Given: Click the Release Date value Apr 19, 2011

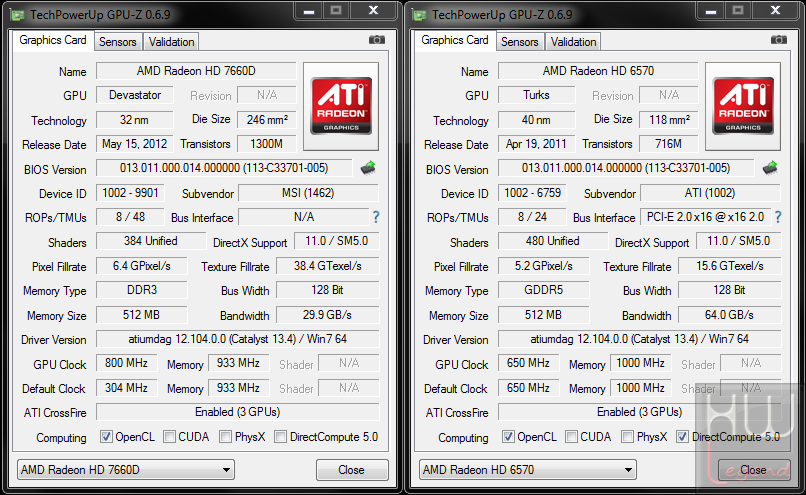Looking at the screenshot, I should click(x=537, y=144).
